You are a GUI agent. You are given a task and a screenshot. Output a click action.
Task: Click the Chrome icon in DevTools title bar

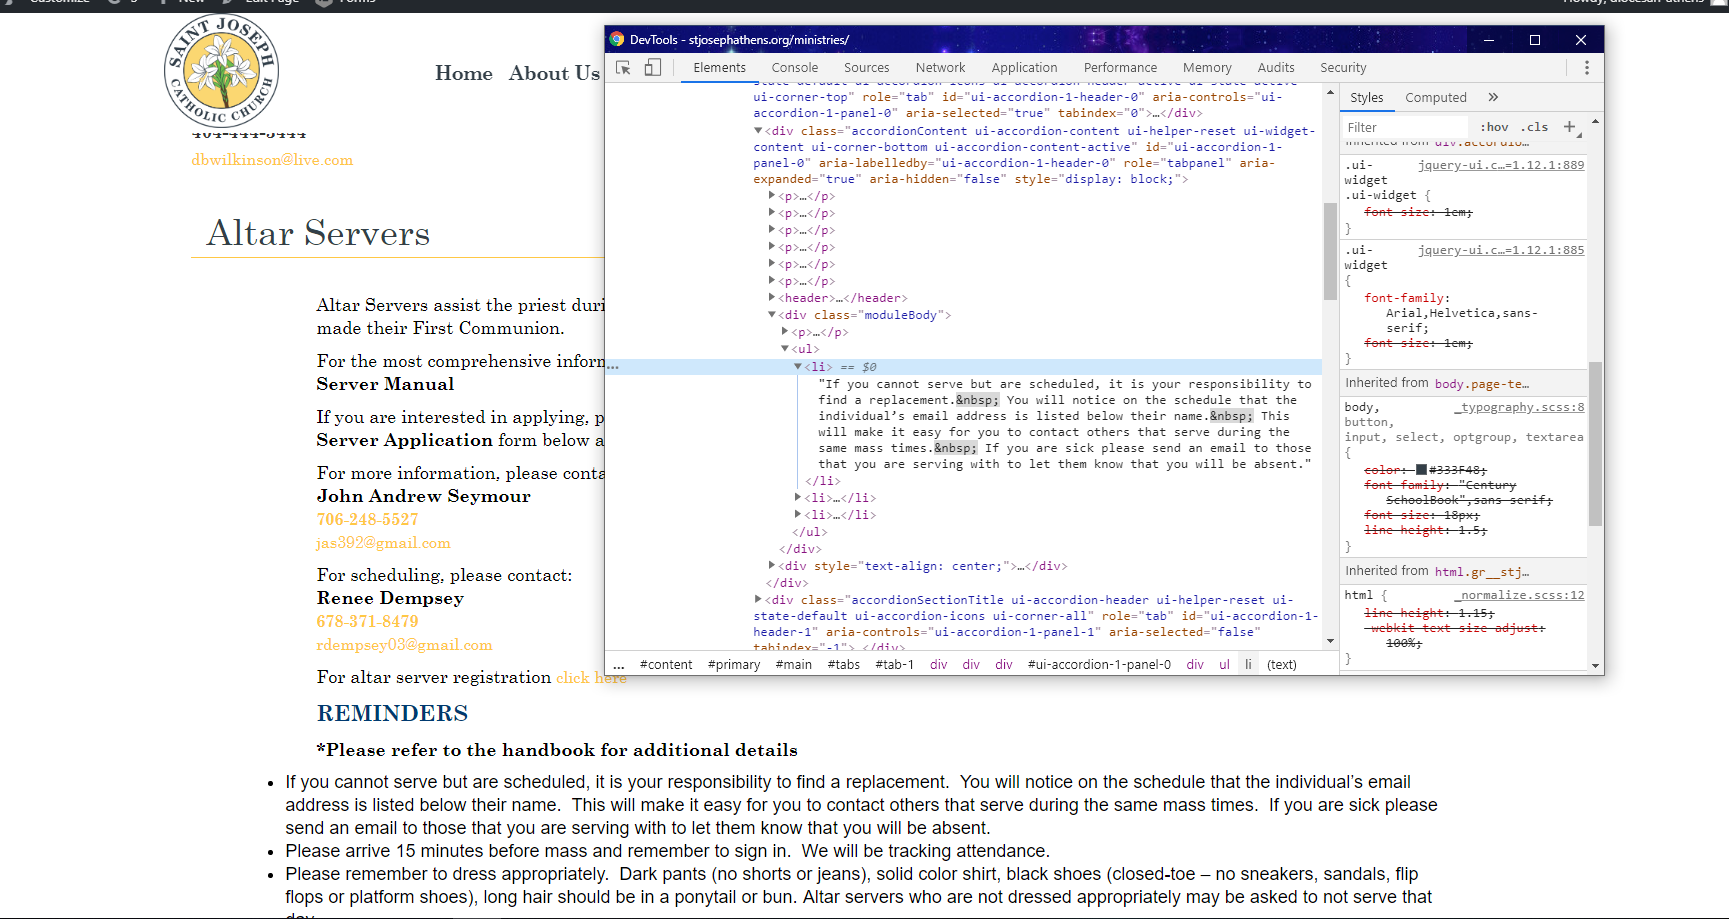coord(617,40)
